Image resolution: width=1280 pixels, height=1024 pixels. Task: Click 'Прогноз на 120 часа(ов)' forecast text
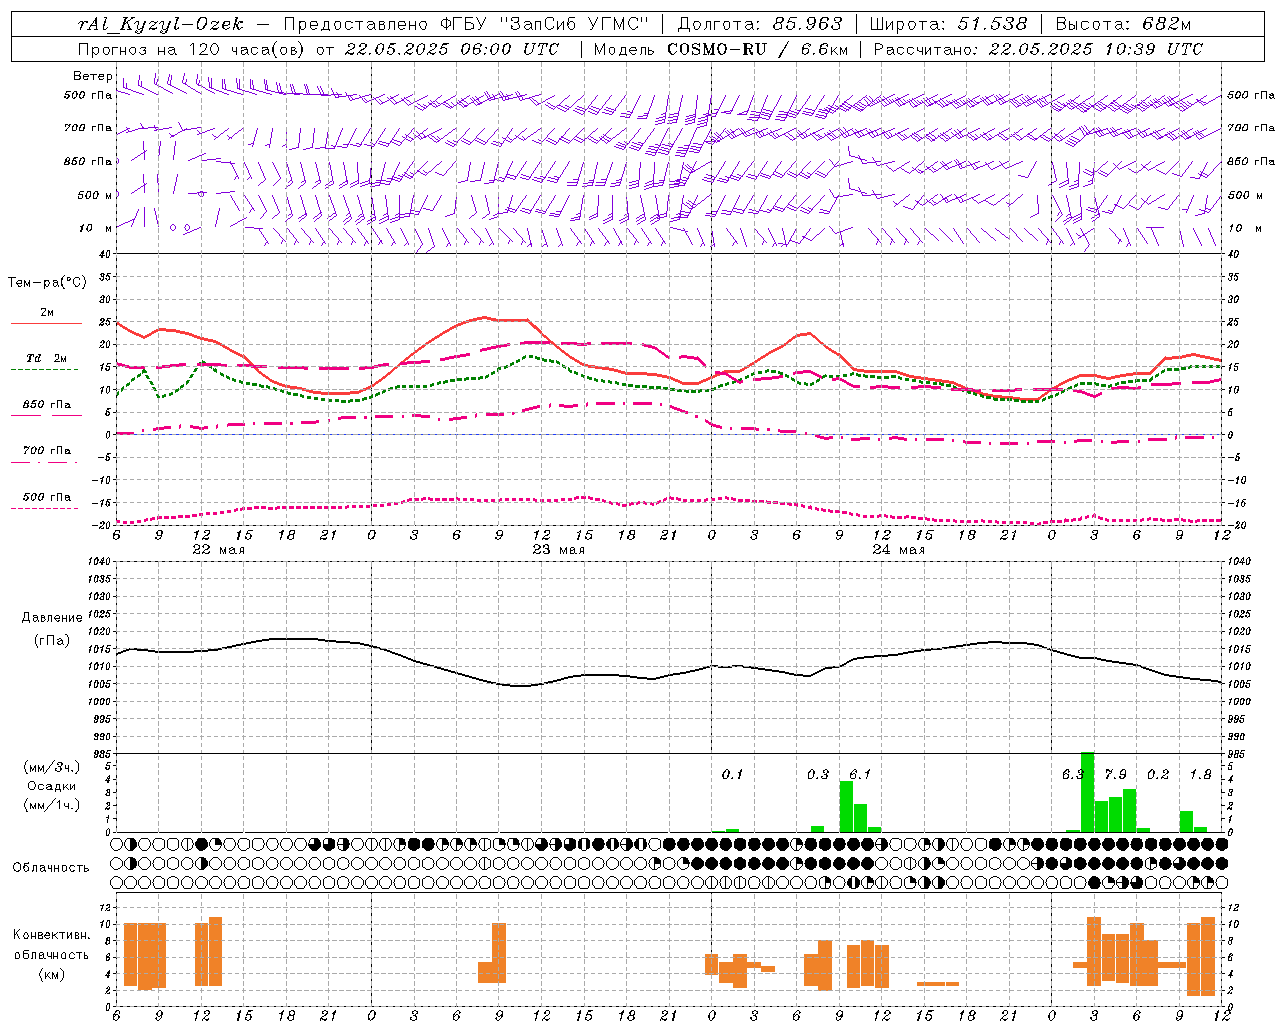click(192, 49)
